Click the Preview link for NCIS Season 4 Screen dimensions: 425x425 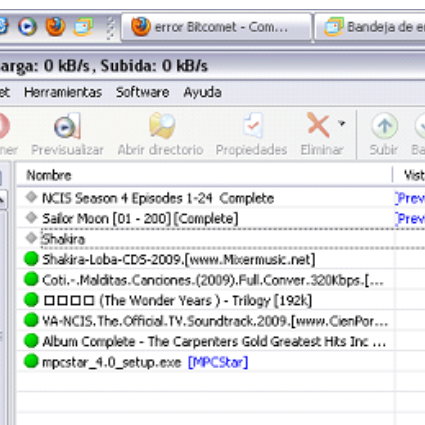click(410, 198)
